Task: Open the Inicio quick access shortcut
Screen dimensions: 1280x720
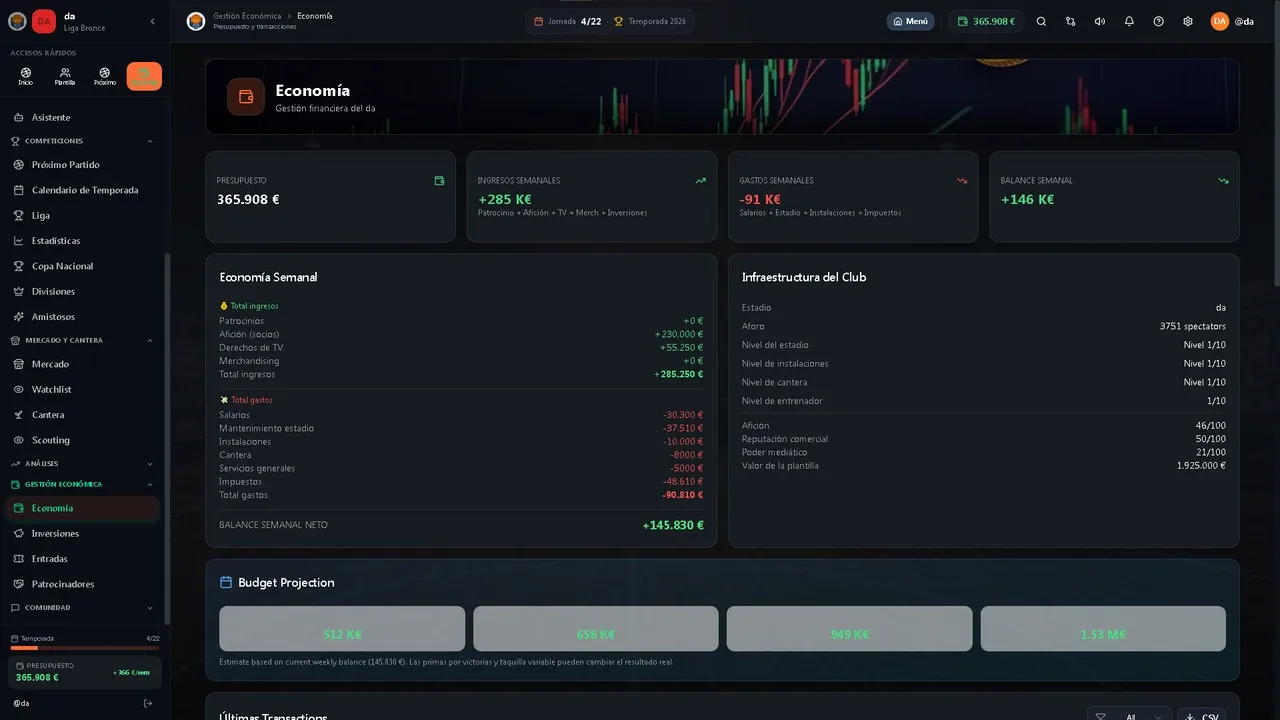Action: [x=25, y=76]
